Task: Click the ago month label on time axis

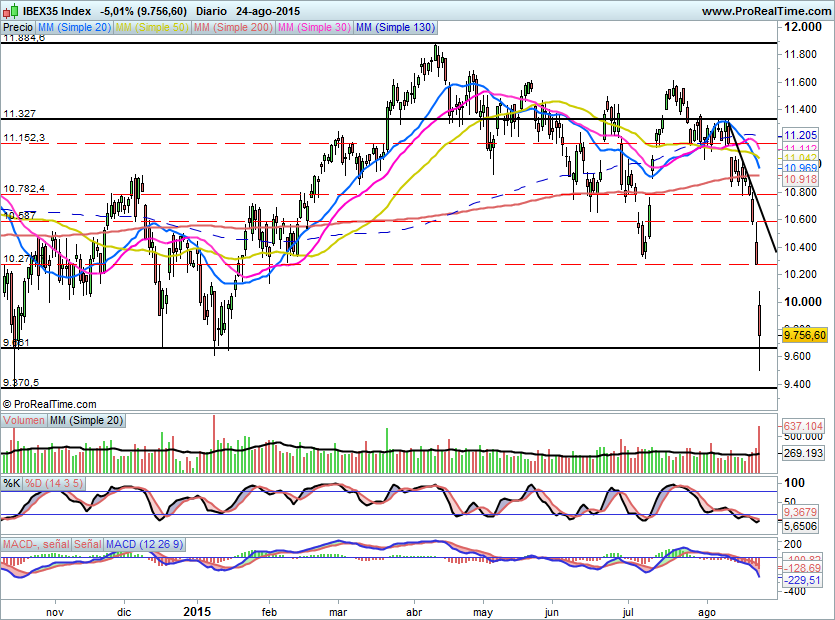Action: click(706, 613)
